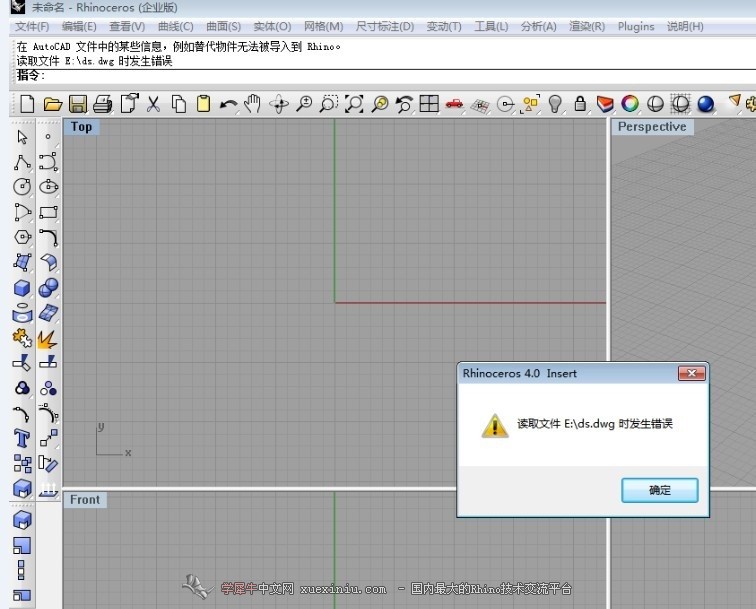Click the Rhinoceros 4.0 Insert dialog title
Screen dimensions: 756x609
pos(520,373)
